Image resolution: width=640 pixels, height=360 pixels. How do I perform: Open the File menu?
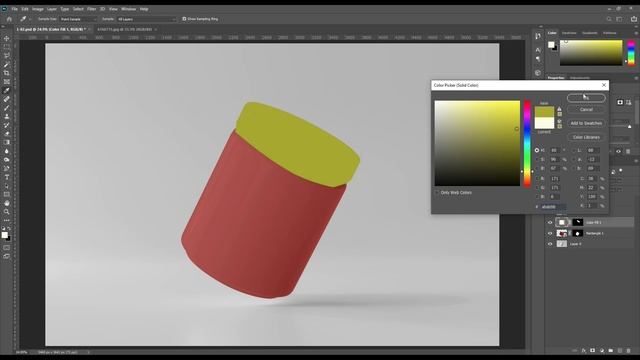[14, 9]
